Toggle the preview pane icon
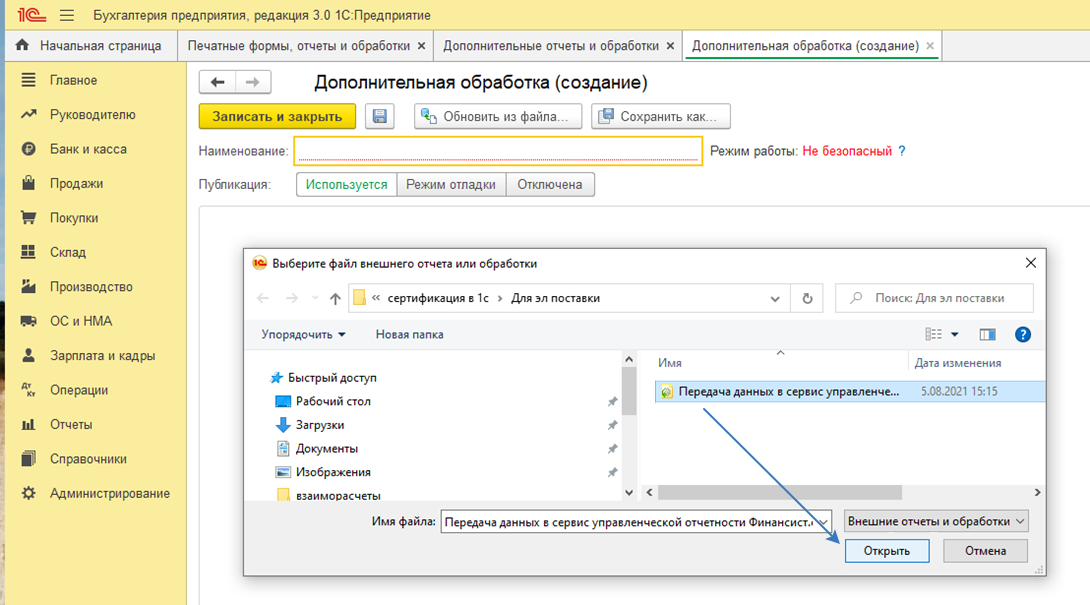This screenshot has height=605, width=1090. point(987,334)
